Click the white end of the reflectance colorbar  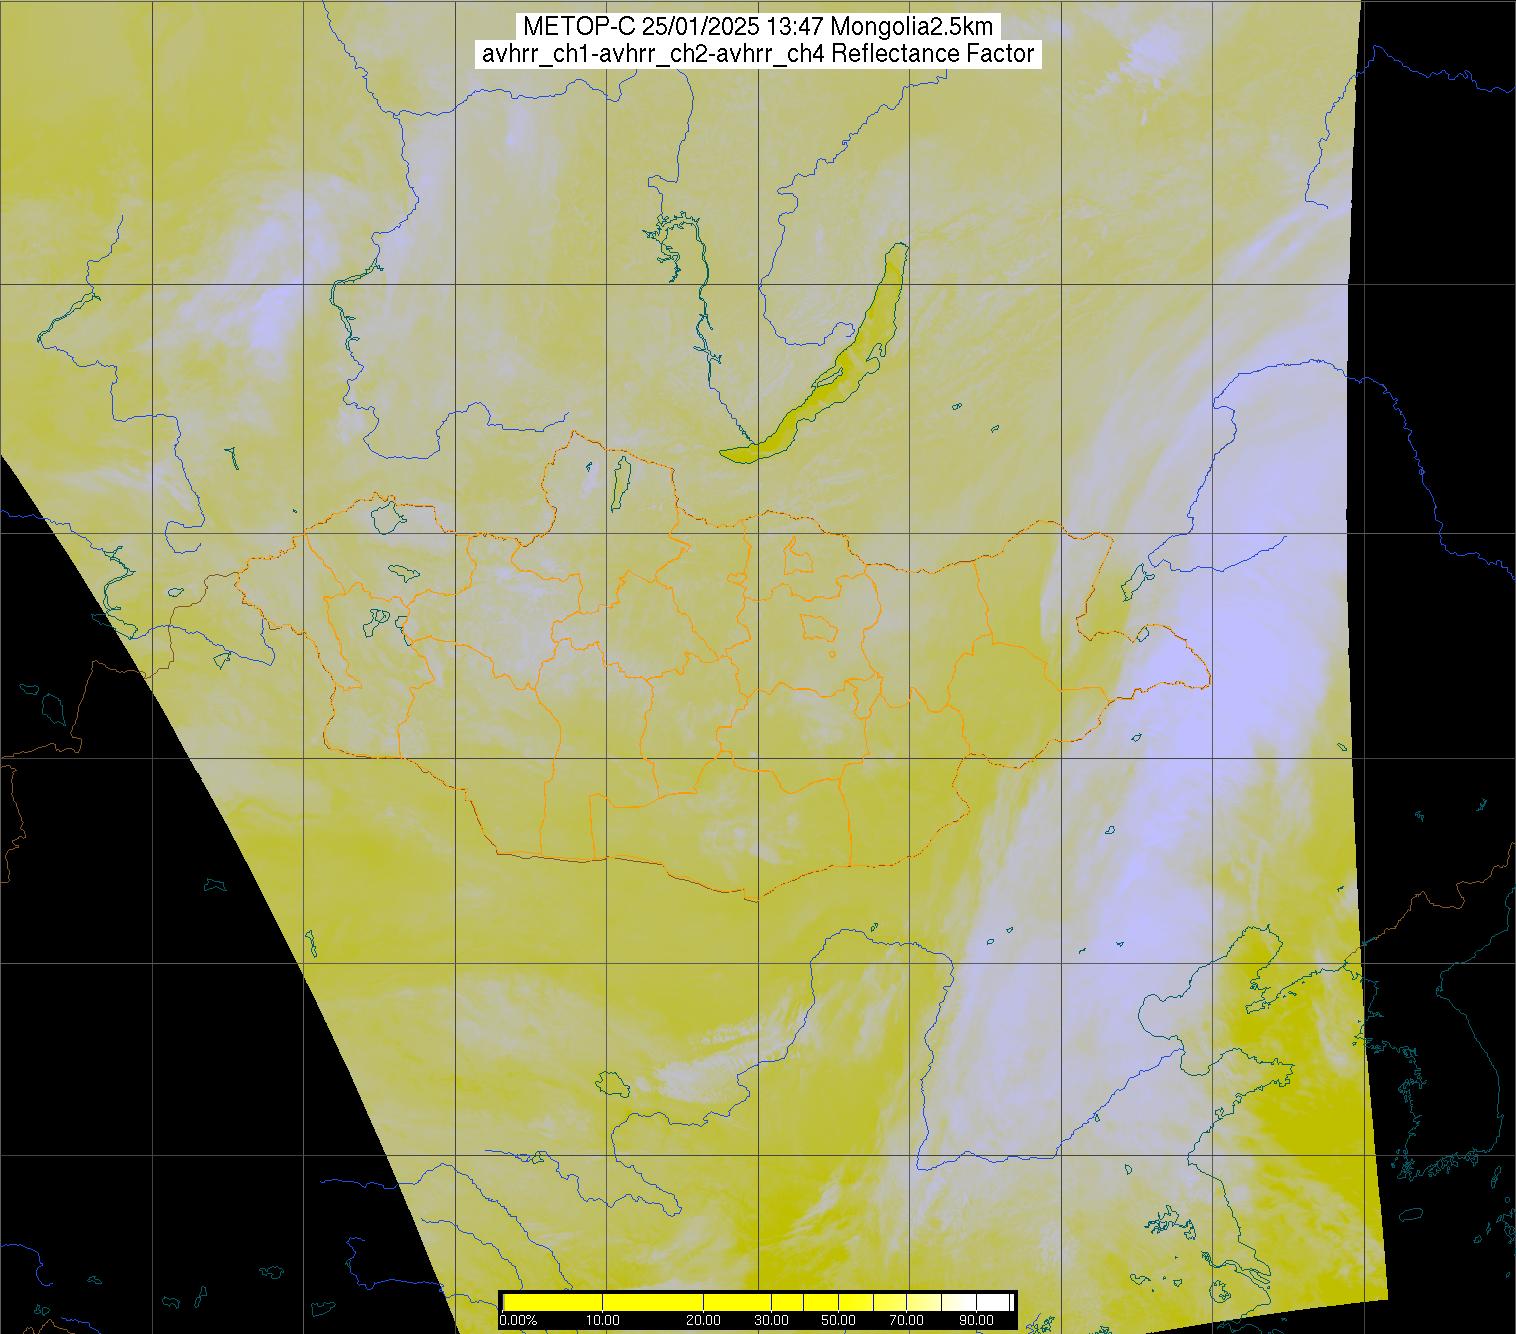(x=994, y=1302)
